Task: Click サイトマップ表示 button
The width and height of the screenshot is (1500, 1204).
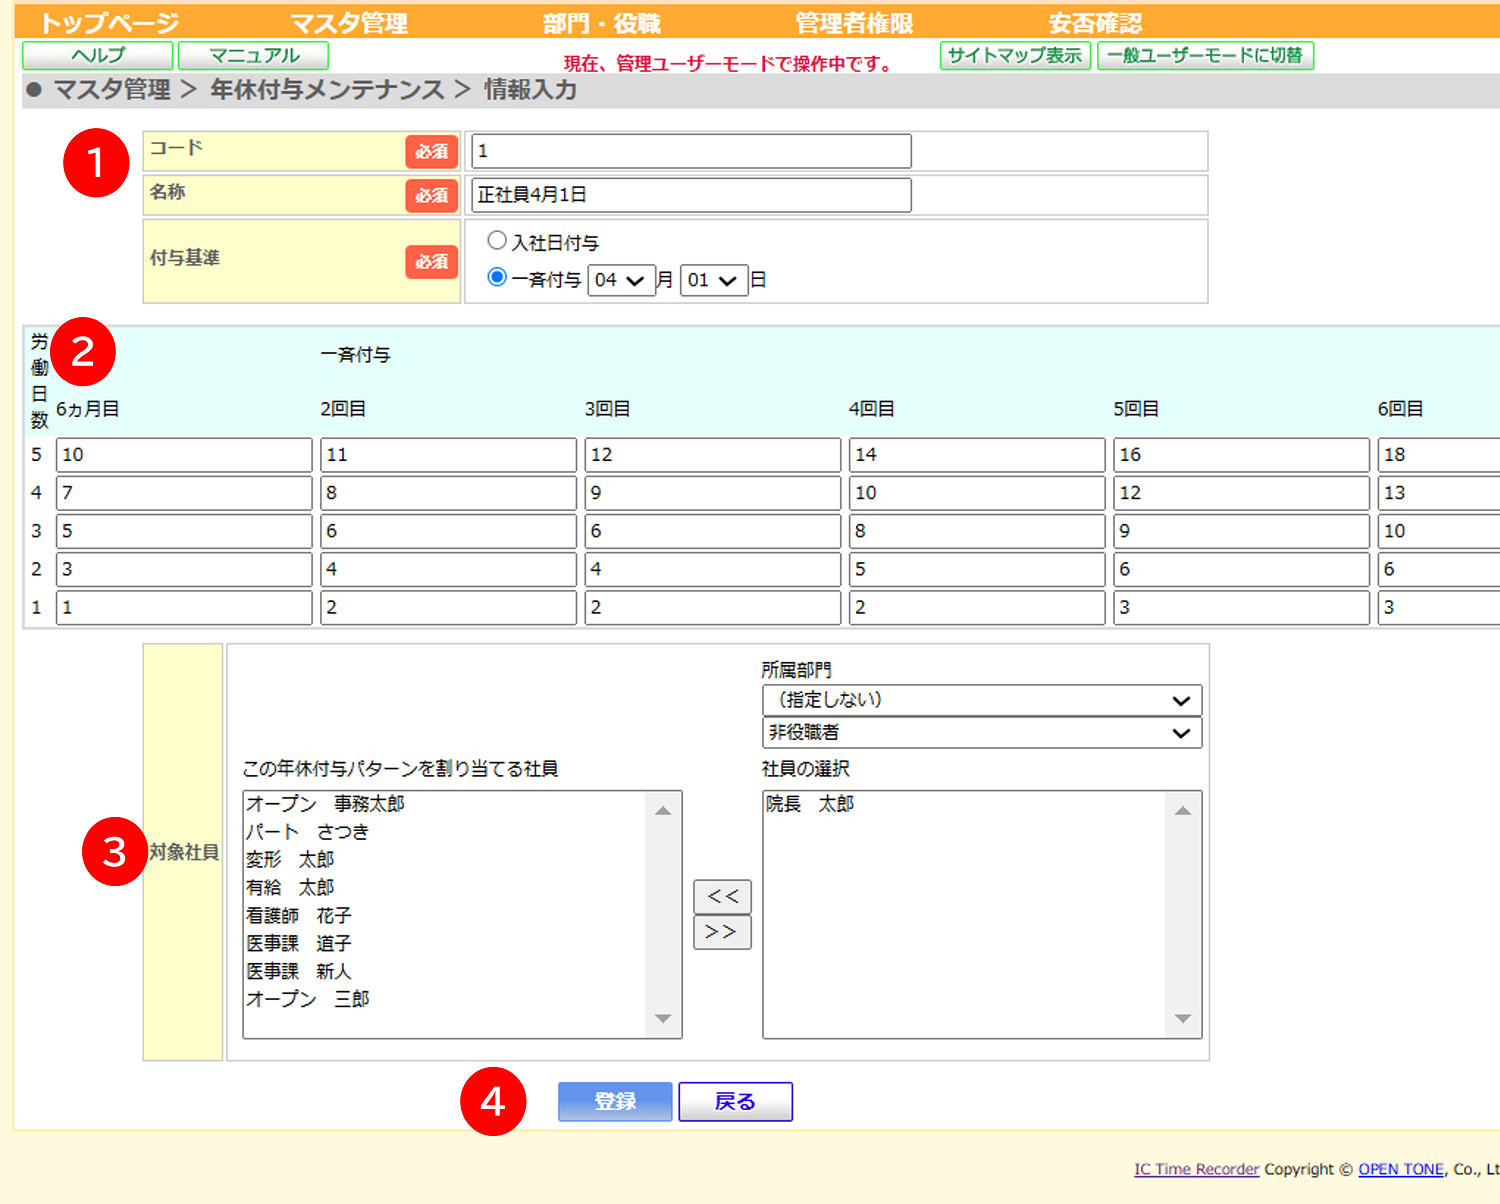Action: [x=1015, y=56]
